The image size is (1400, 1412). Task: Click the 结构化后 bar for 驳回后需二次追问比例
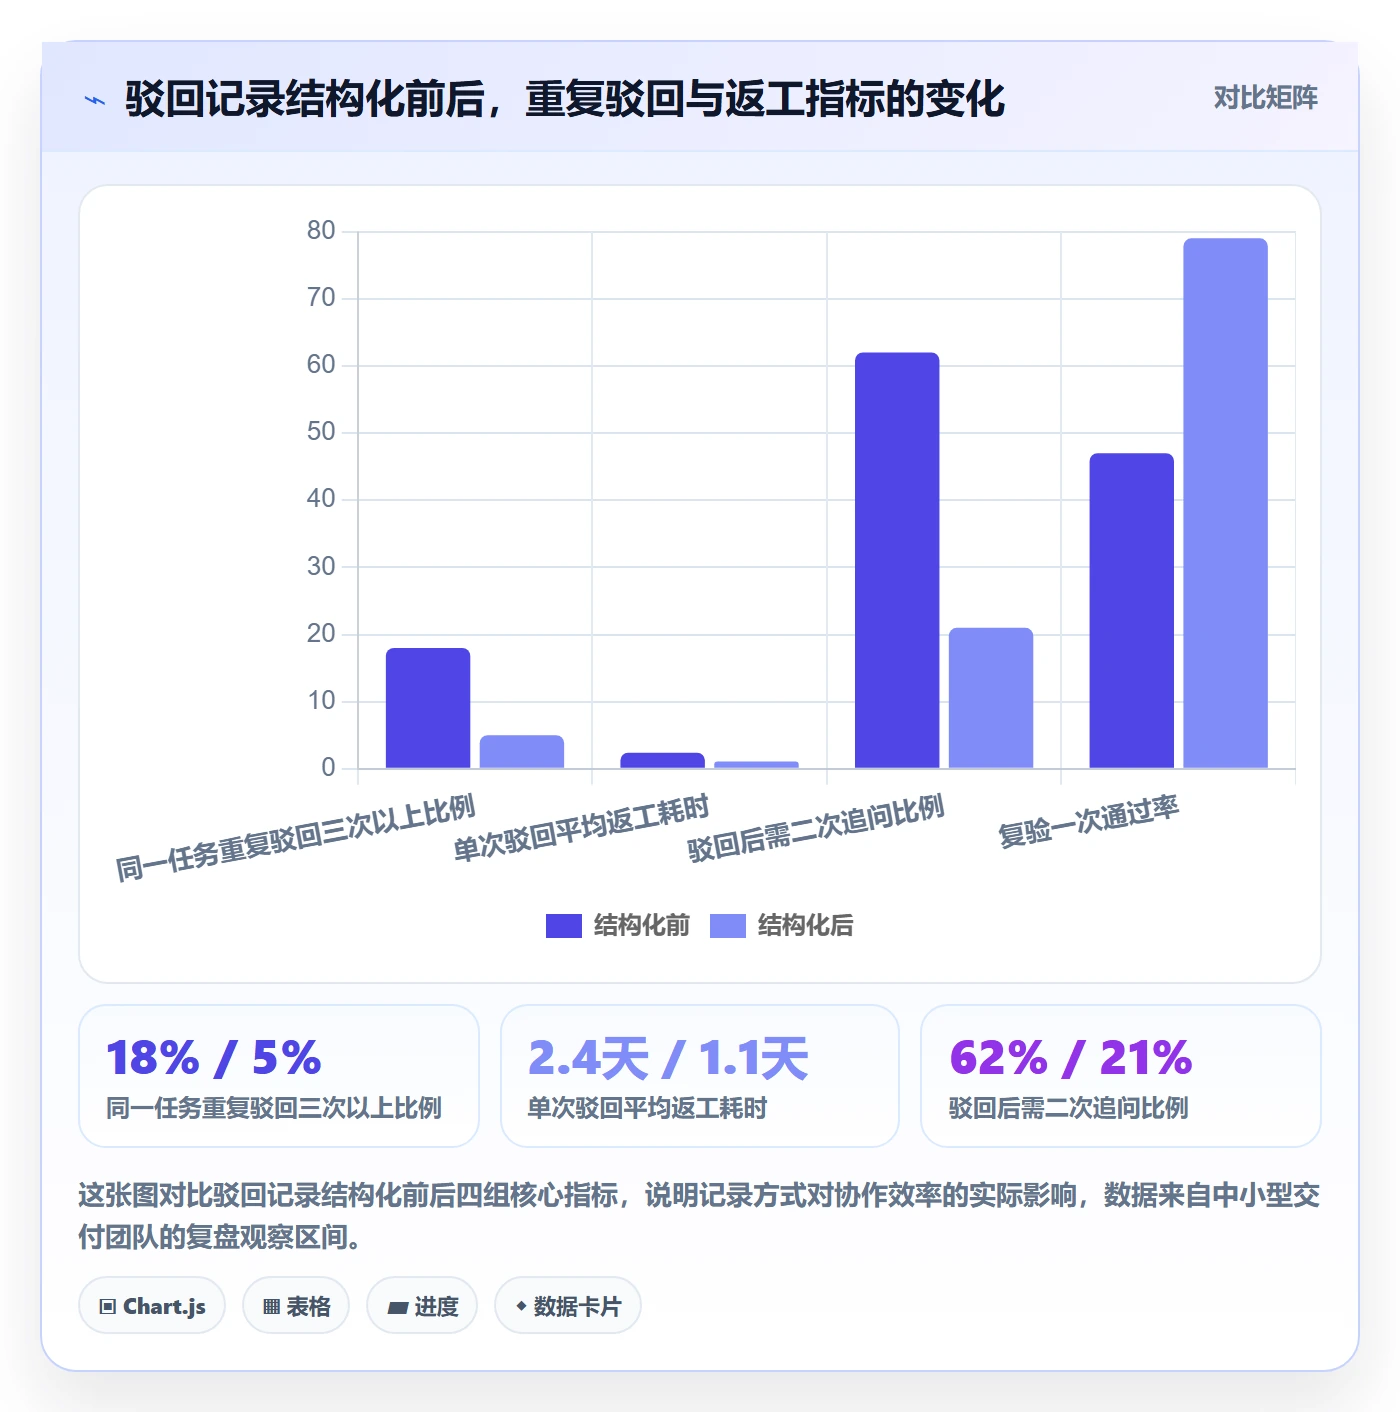991,698
